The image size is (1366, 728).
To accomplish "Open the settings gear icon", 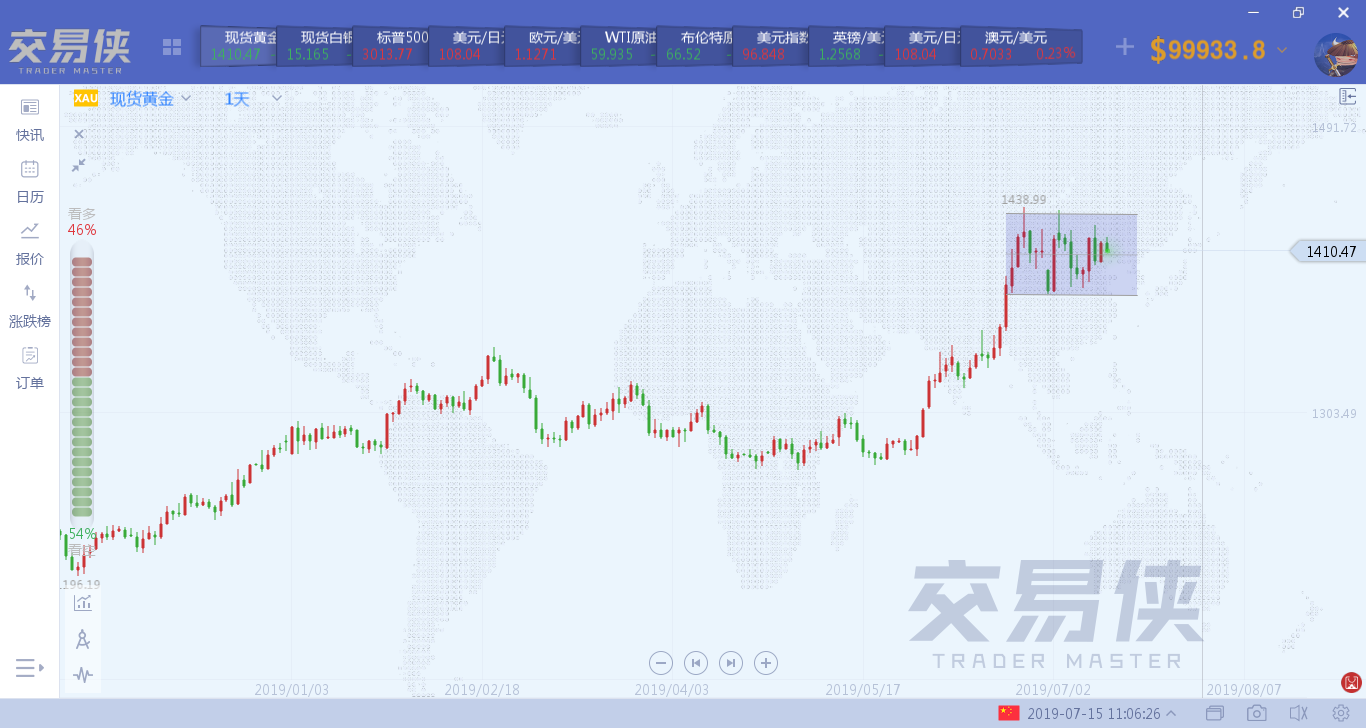I will point(1340,713).
